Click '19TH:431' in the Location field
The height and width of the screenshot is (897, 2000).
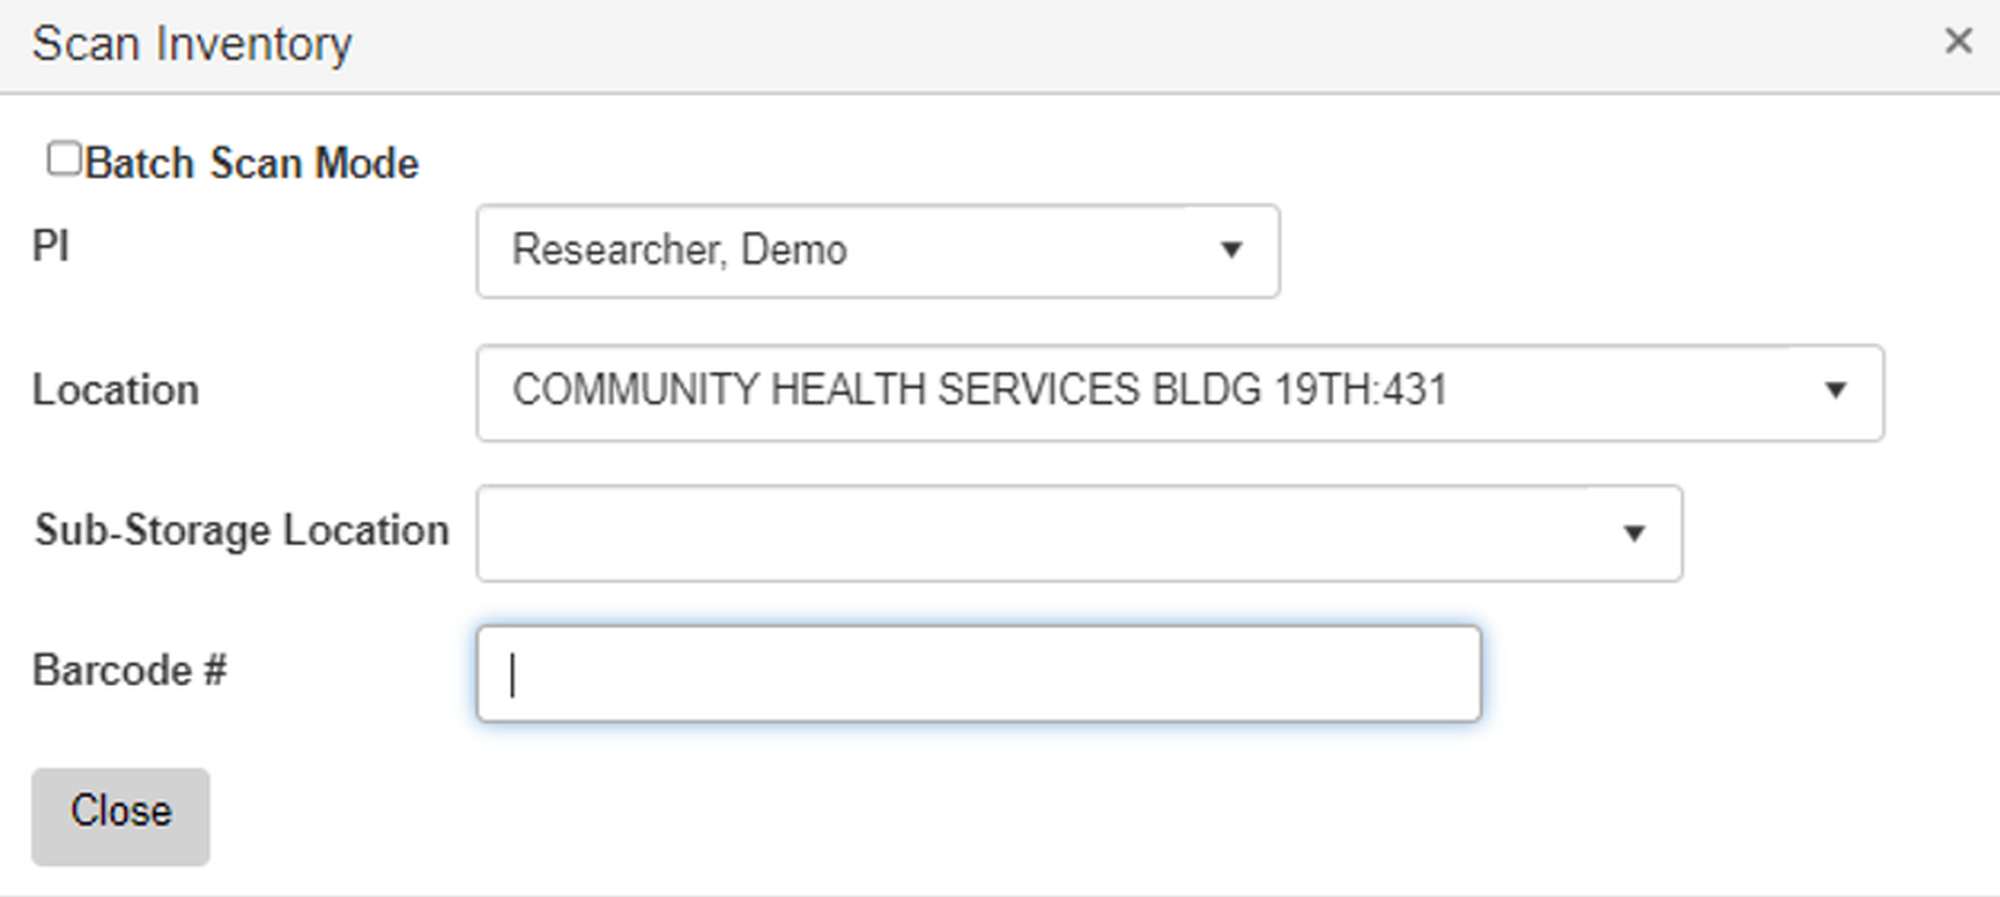click(x=1361, y=390)
